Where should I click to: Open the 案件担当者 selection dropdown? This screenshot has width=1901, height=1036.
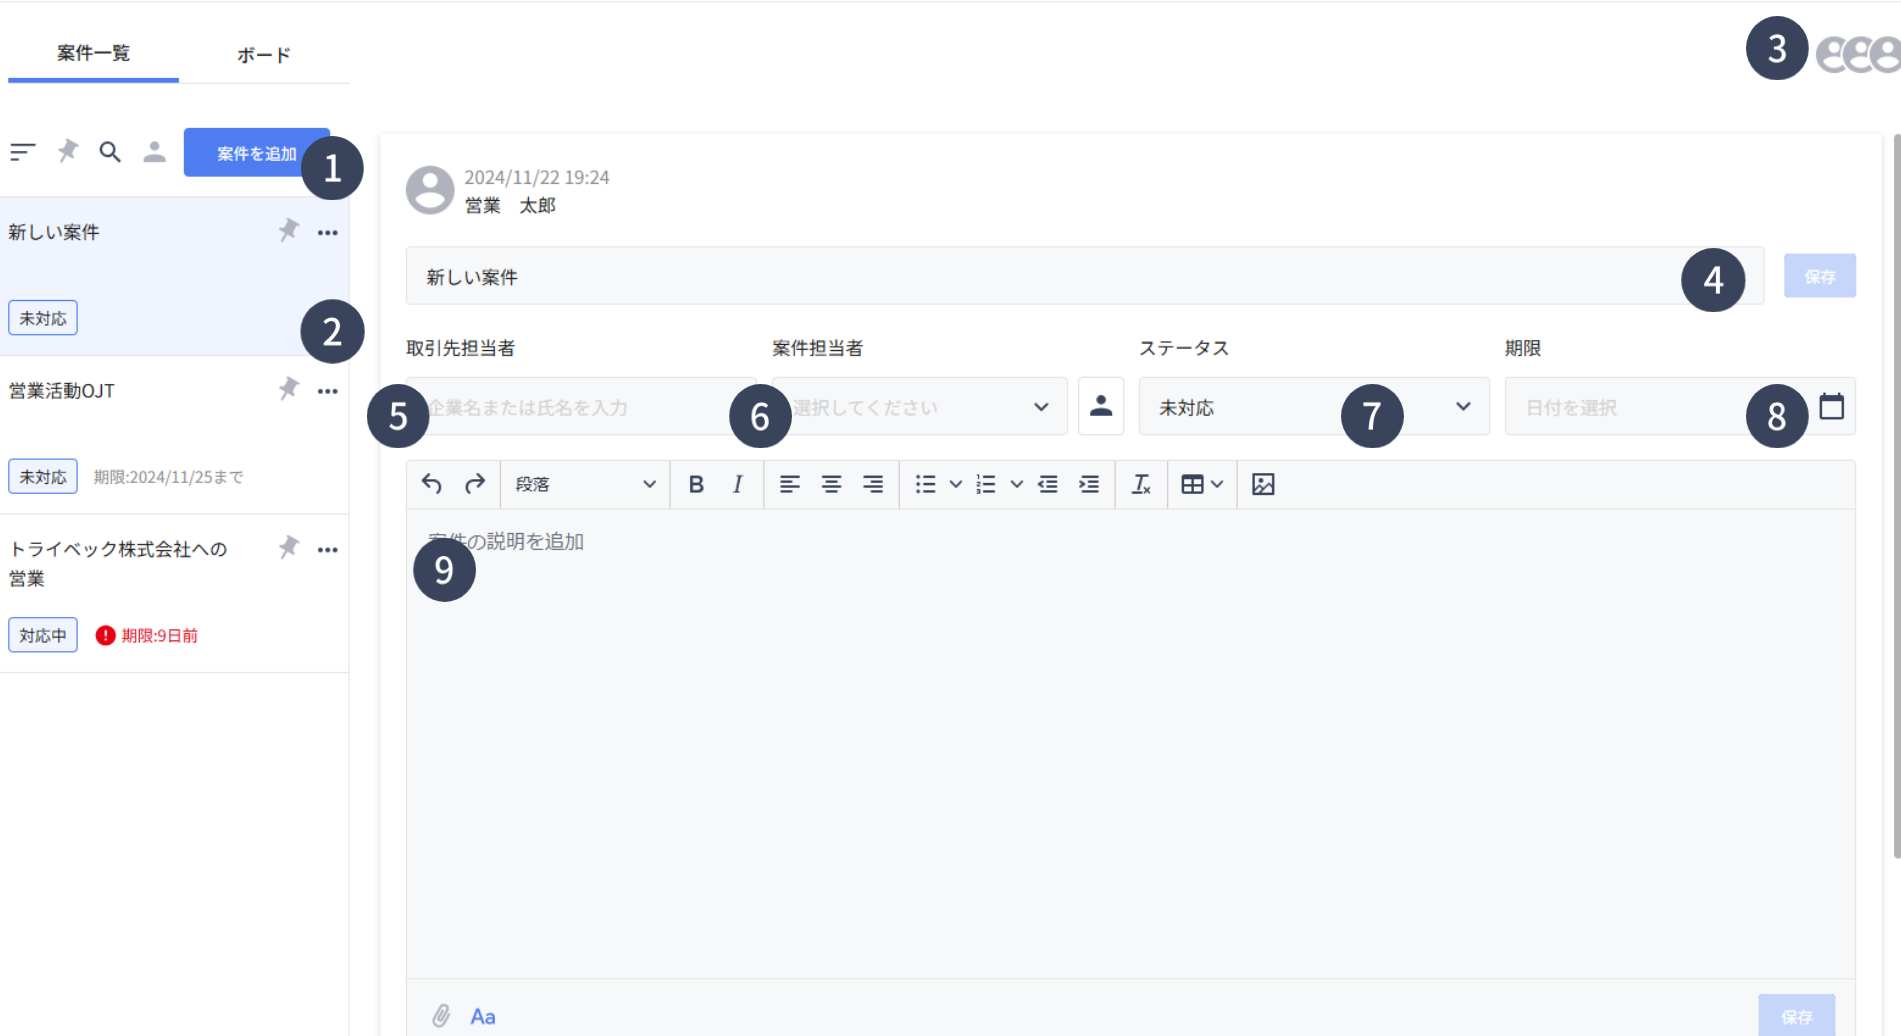(919, 406)
